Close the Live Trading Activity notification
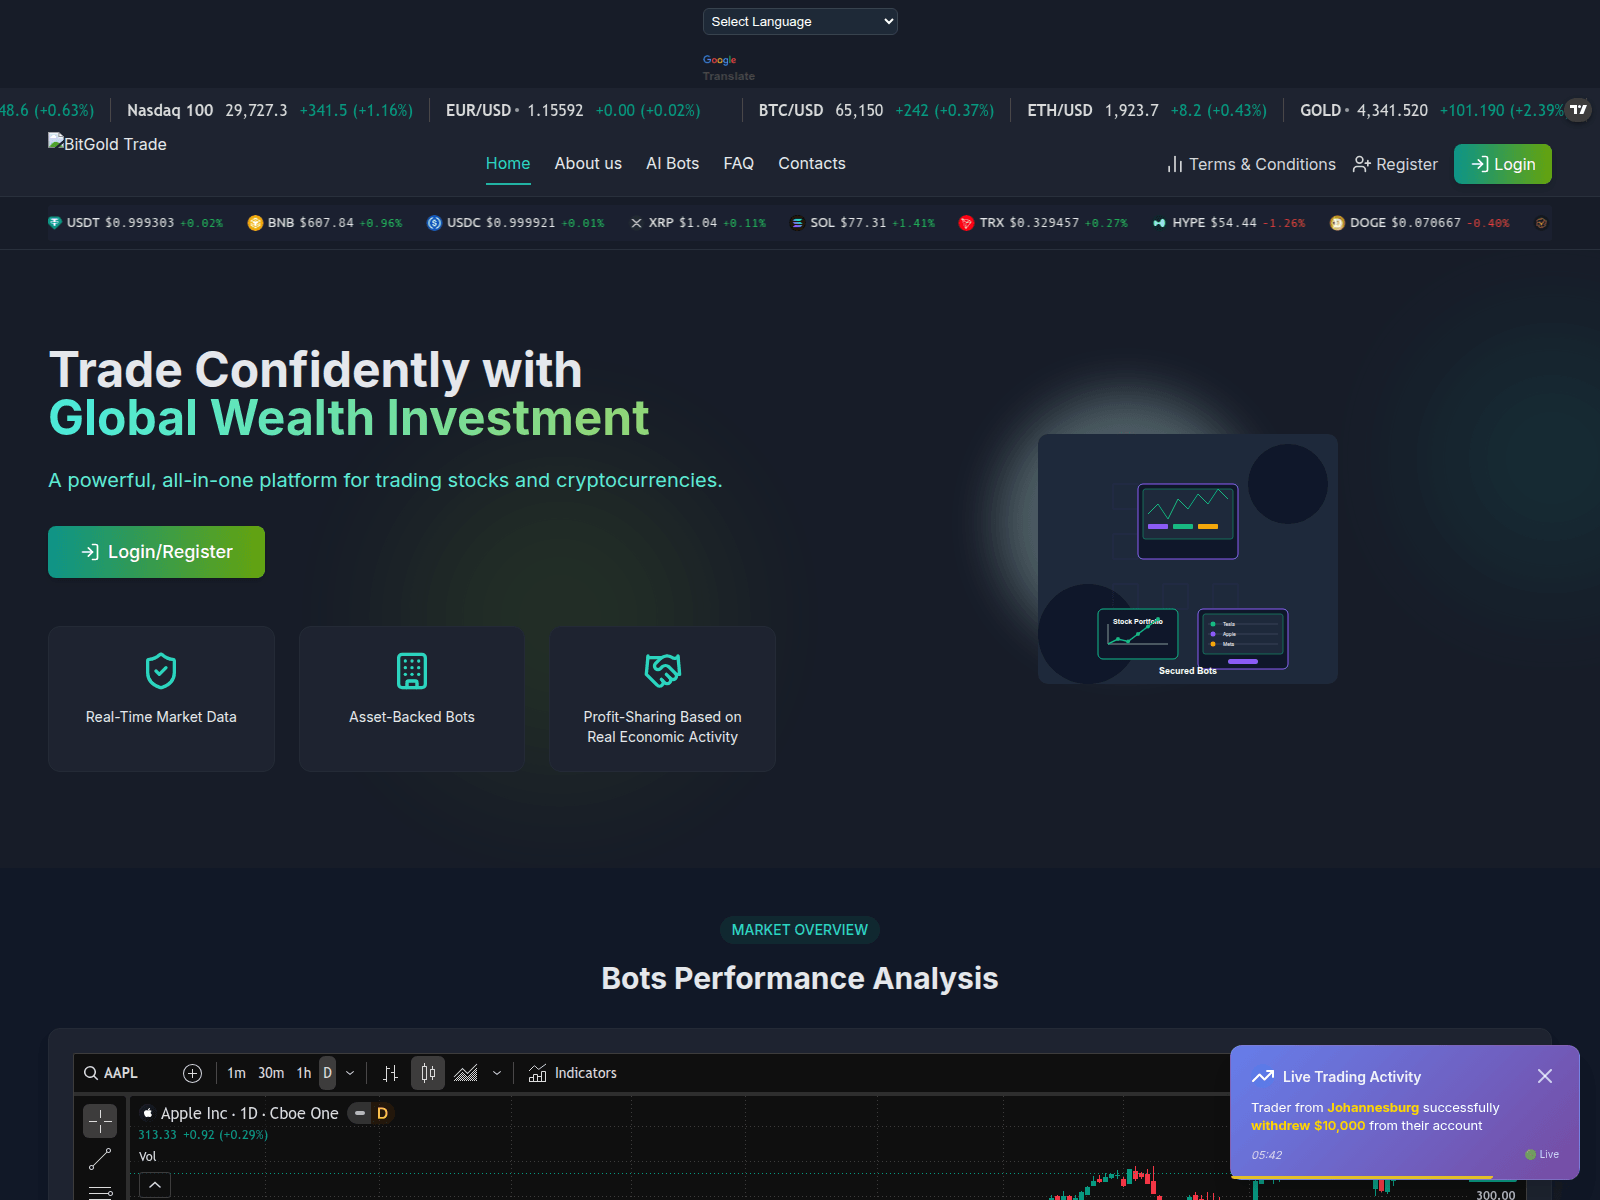The image size is (1600, 1200). click(1545, 1076)
